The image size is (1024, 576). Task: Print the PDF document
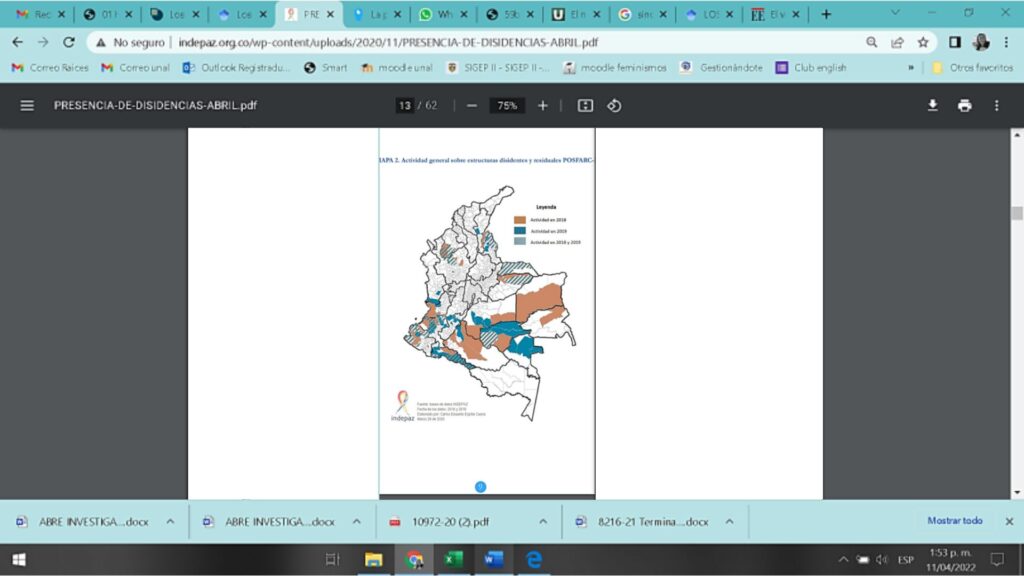(x=964, y=105)
